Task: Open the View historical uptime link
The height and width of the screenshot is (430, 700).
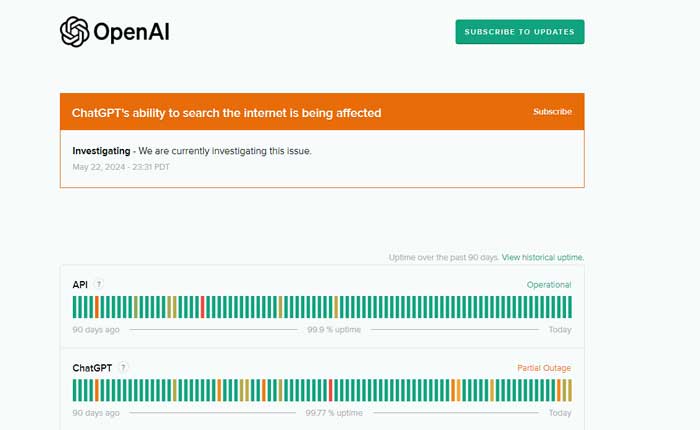Action: coord(542,257)
